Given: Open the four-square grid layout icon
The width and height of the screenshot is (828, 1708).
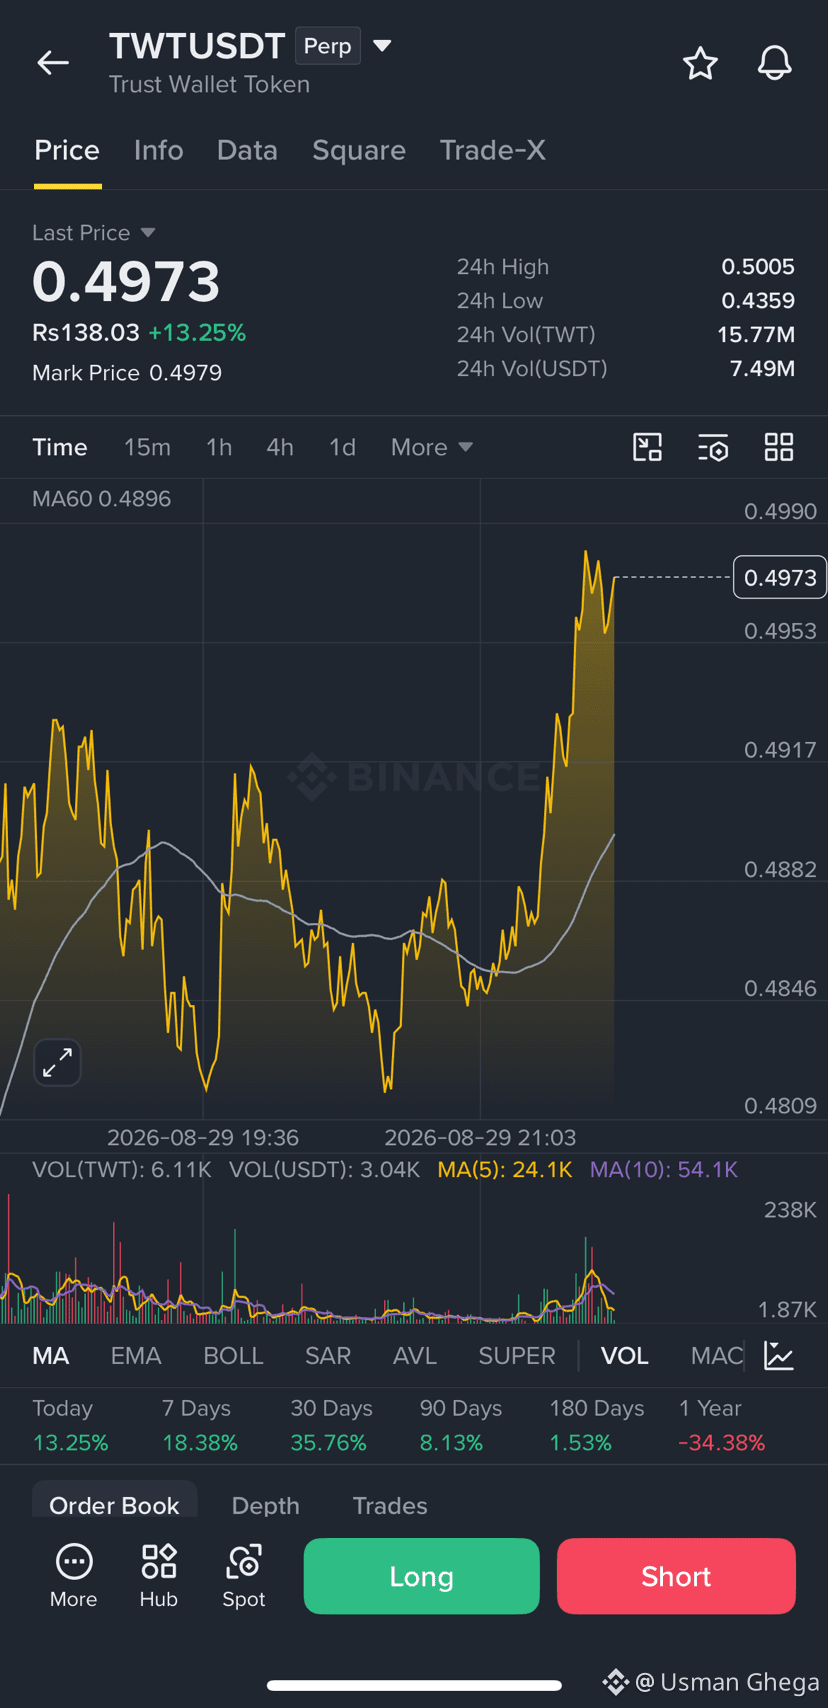Looking at the screenshot, I should pos(779,447).
